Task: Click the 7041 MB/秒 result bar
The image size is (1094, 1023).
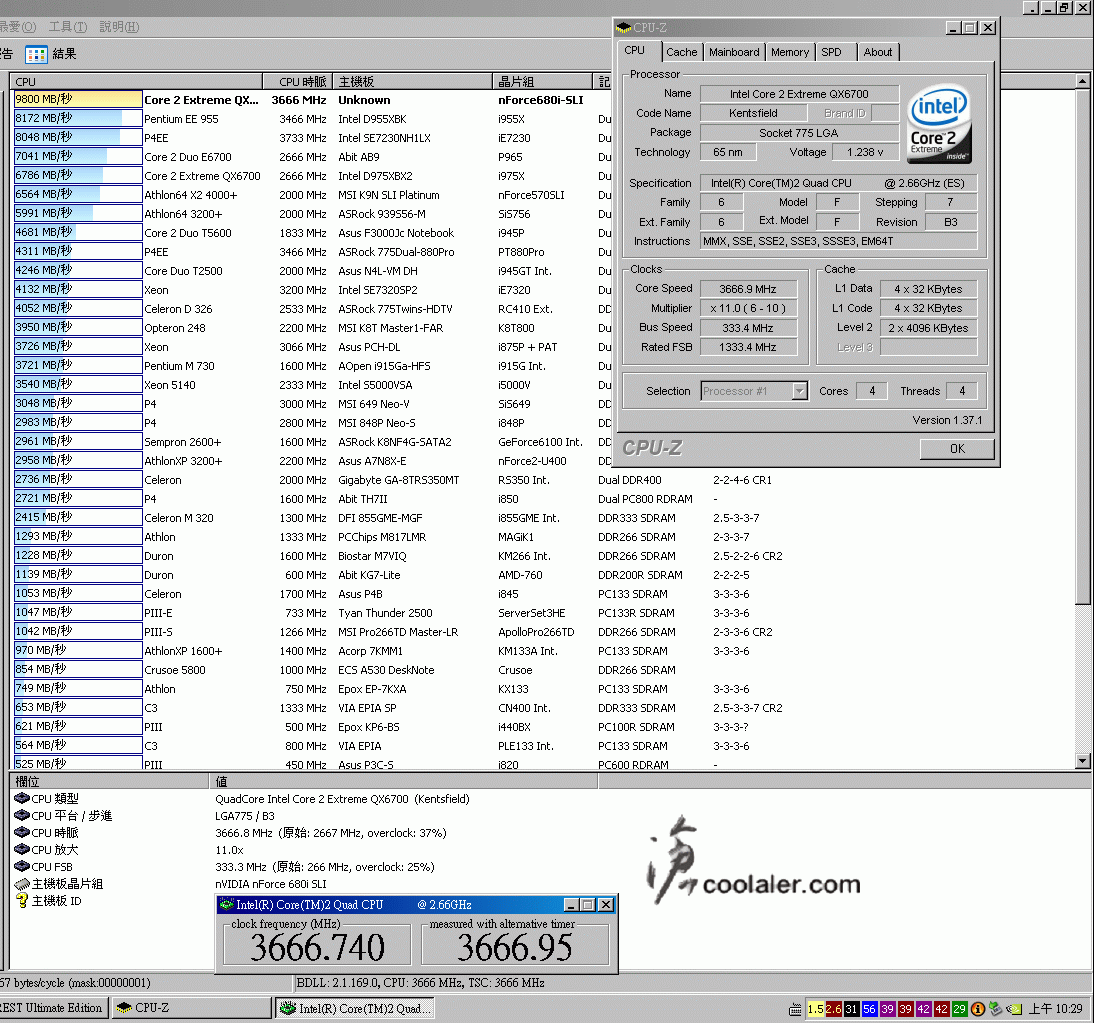Action: point(78,156)
